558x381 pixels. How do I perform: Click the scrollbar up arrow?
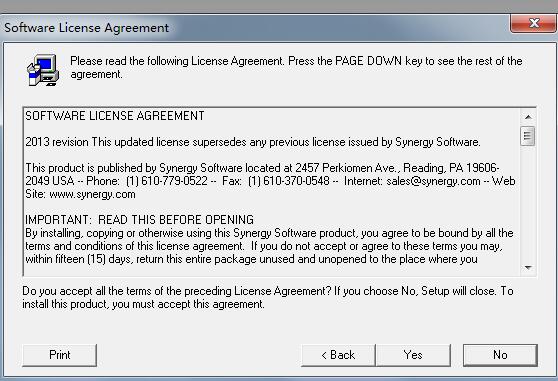pyautogui.click(x=528, y=117)
